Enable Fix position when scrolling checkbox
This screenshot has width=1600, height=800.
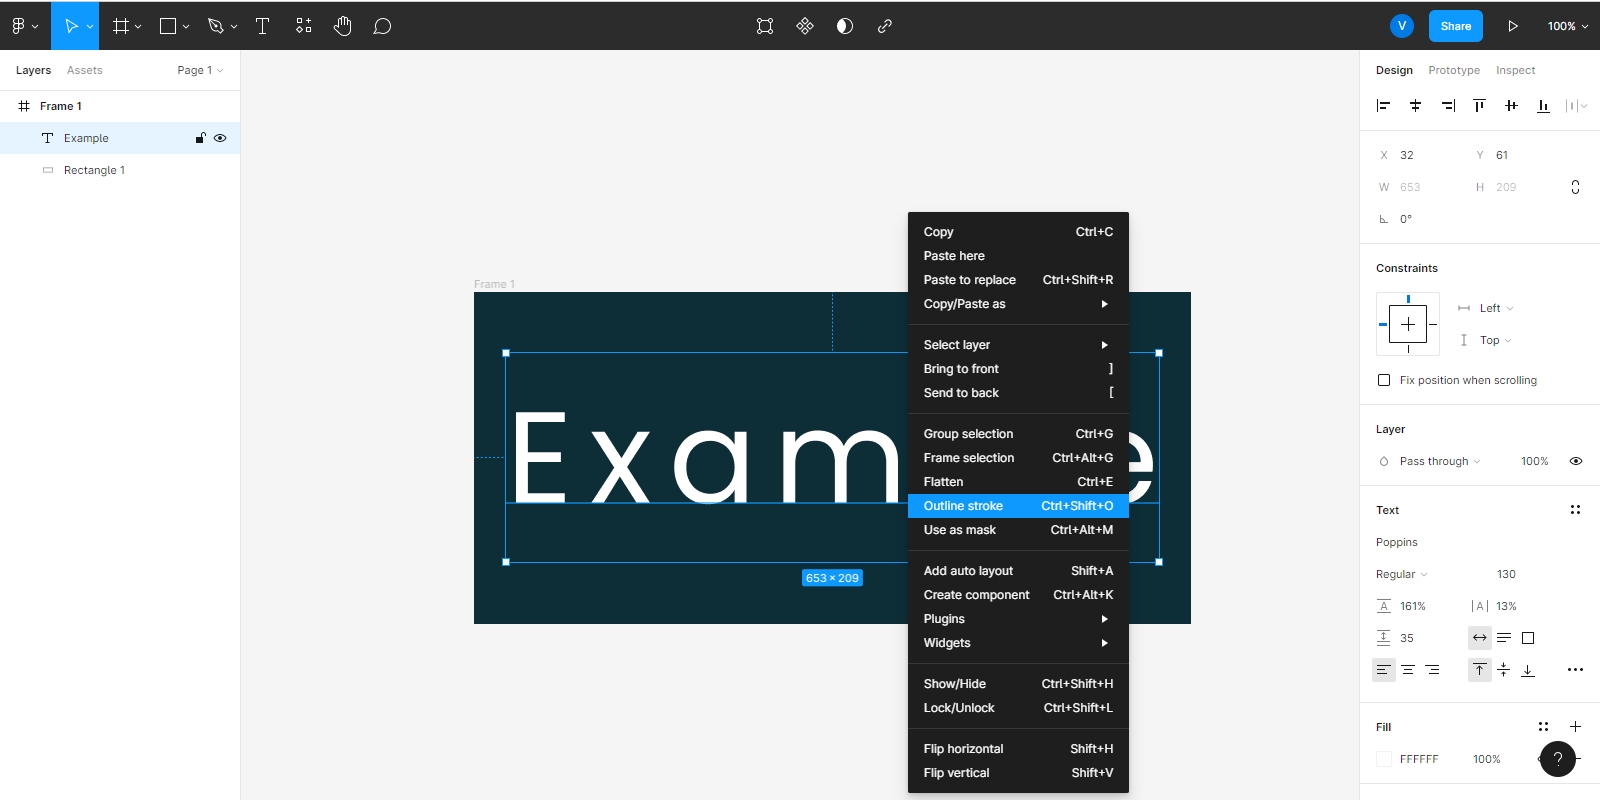tap(1384, 380)
